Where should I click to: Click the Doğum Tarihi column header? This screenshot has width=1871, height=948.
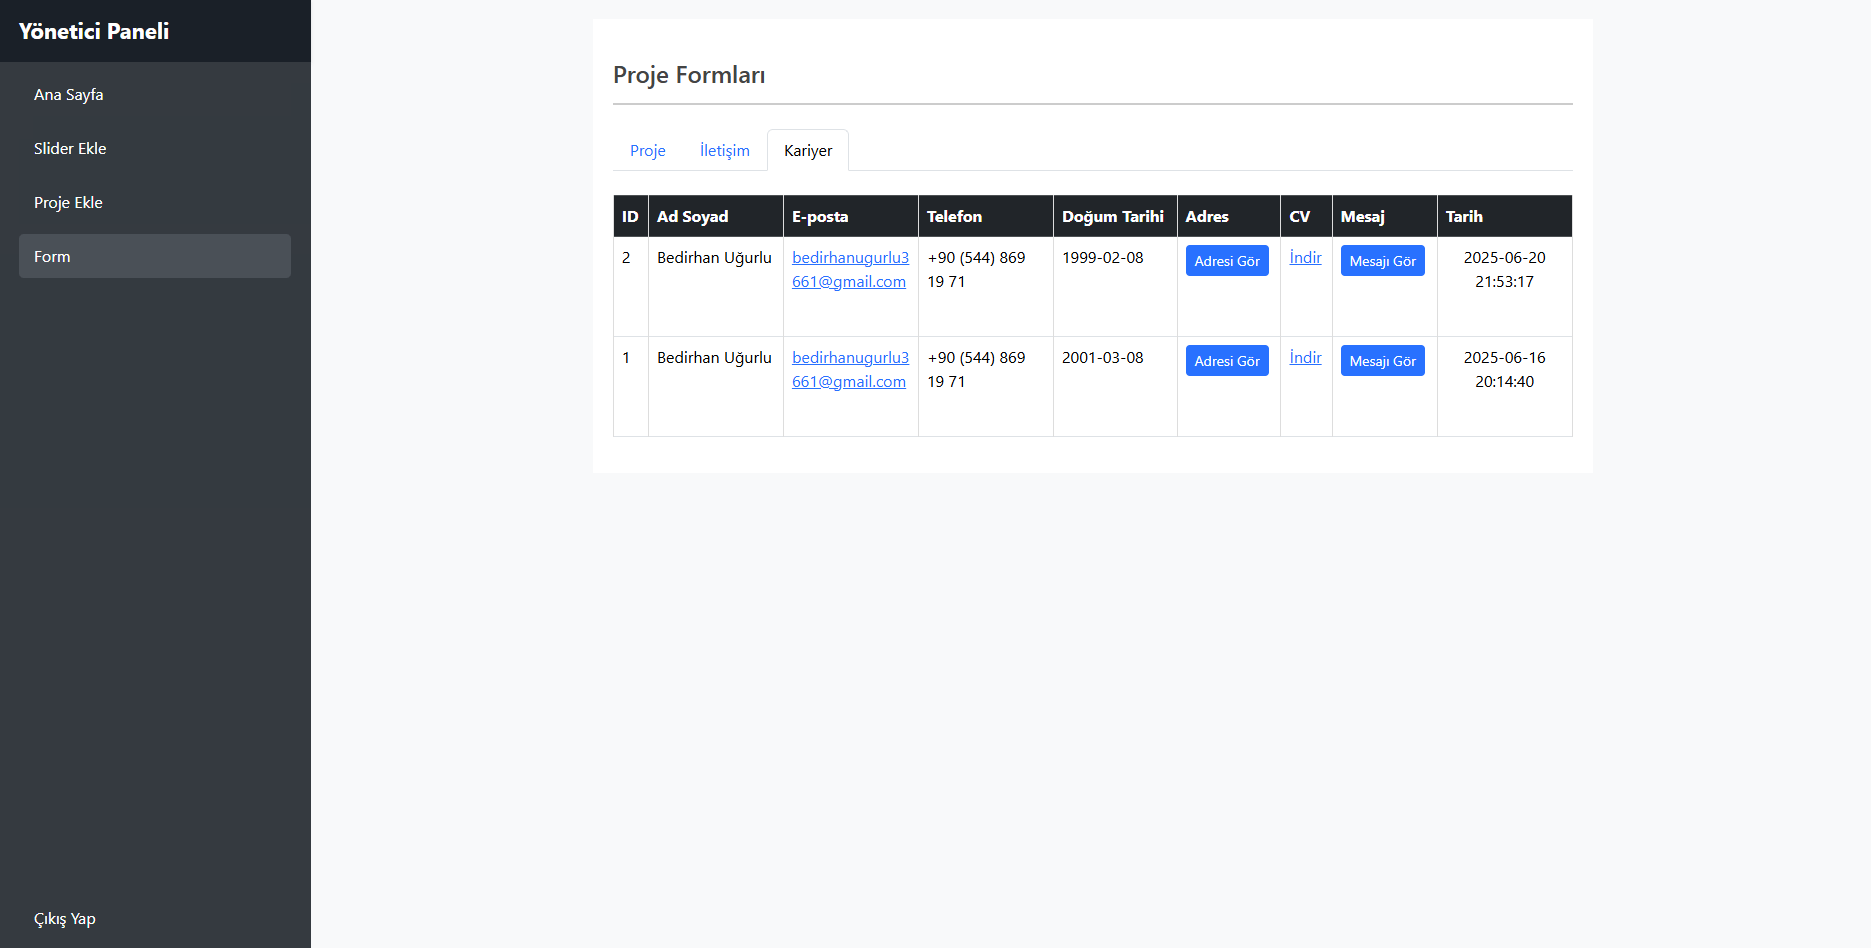coord(1112,217)
